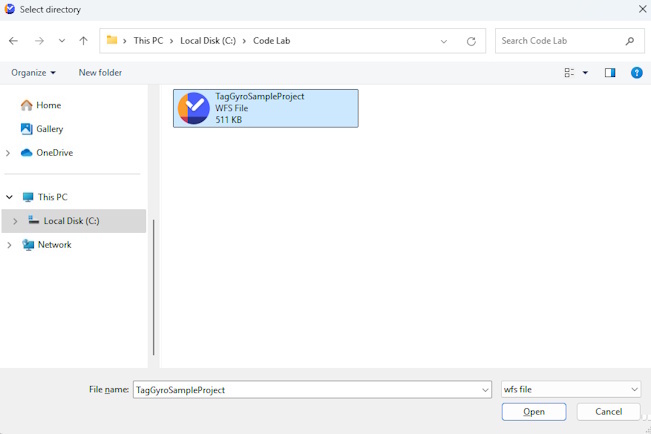Toggle the preview pane icon

[610, 73]
